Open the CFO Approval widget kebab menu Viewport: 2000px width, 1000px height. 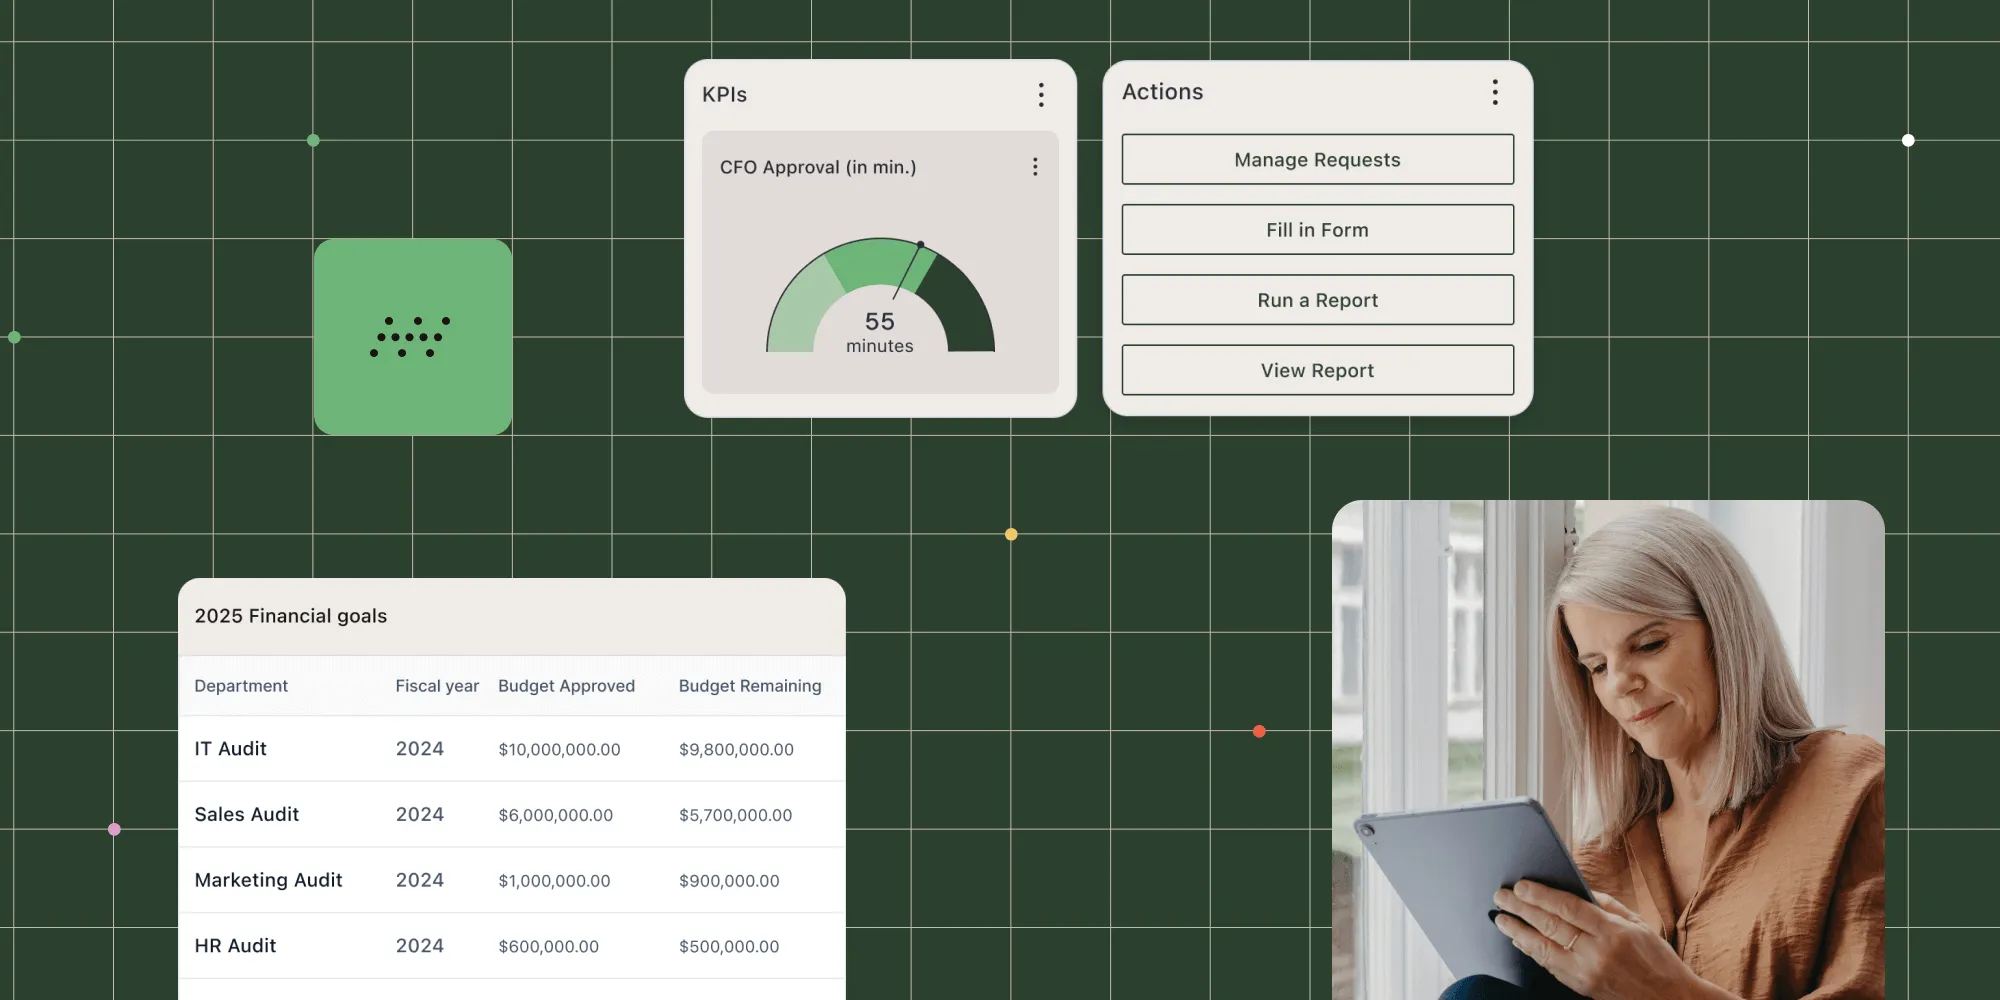1035,167
